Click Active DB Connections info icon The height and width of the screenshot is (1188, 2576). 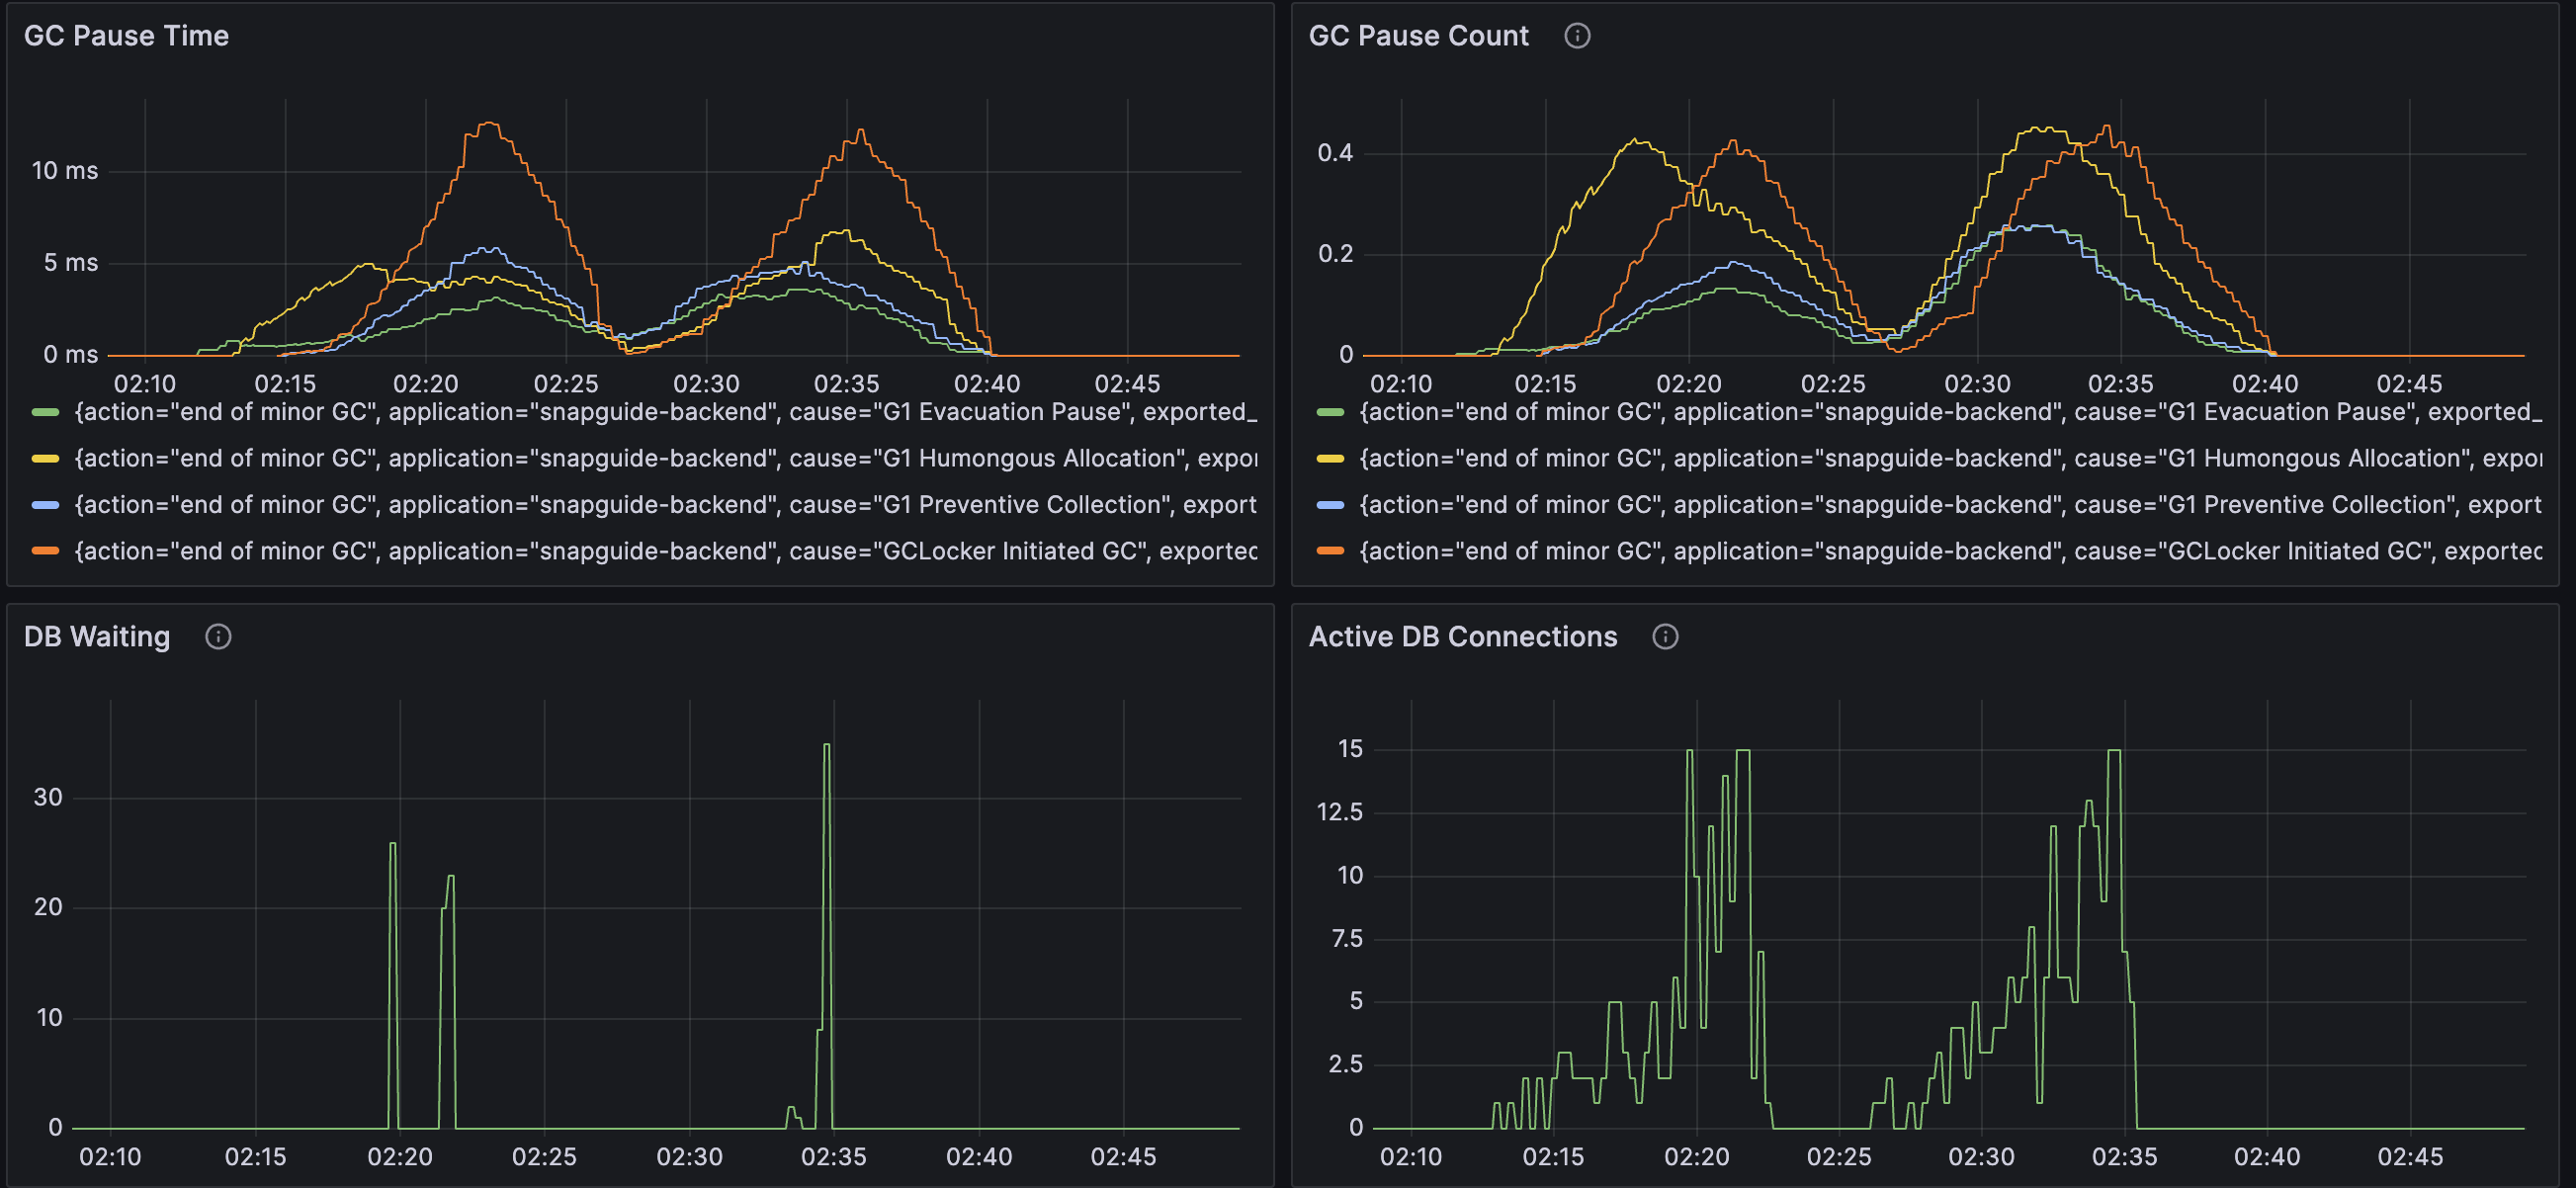[1665, 637]
